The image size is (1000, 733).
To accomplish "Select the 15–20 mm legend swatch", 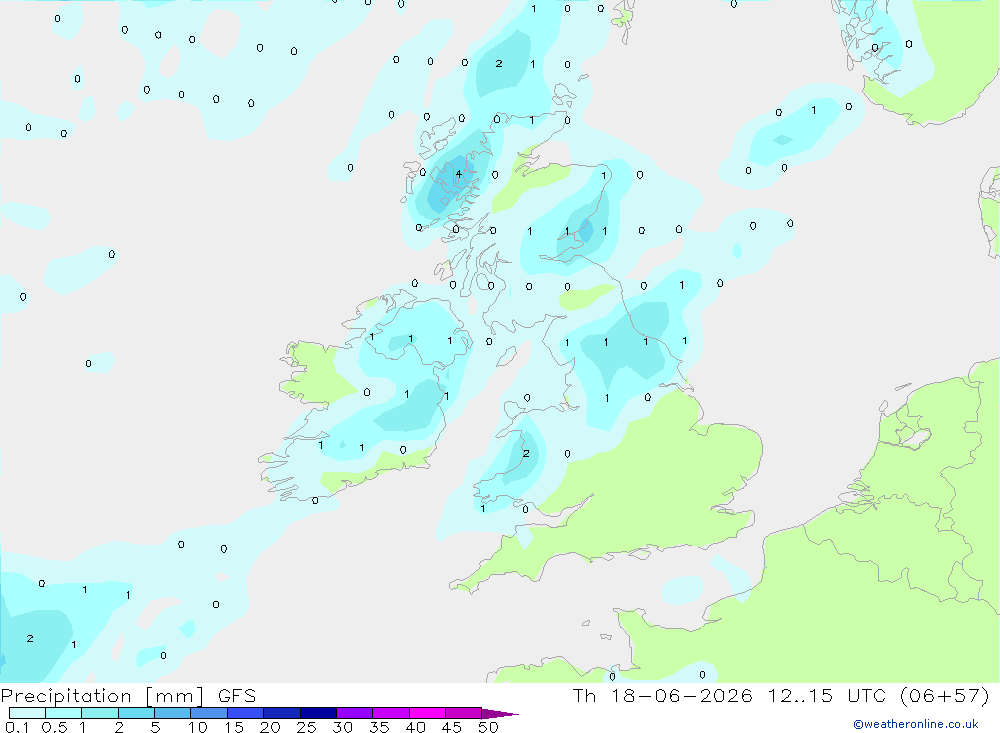I will point(245,713).
